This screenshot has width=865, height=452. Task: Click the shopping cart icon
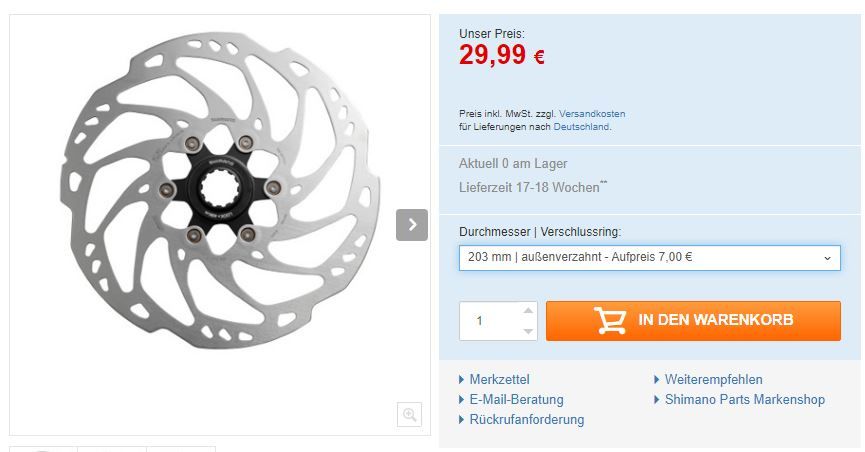pos(610,320)
